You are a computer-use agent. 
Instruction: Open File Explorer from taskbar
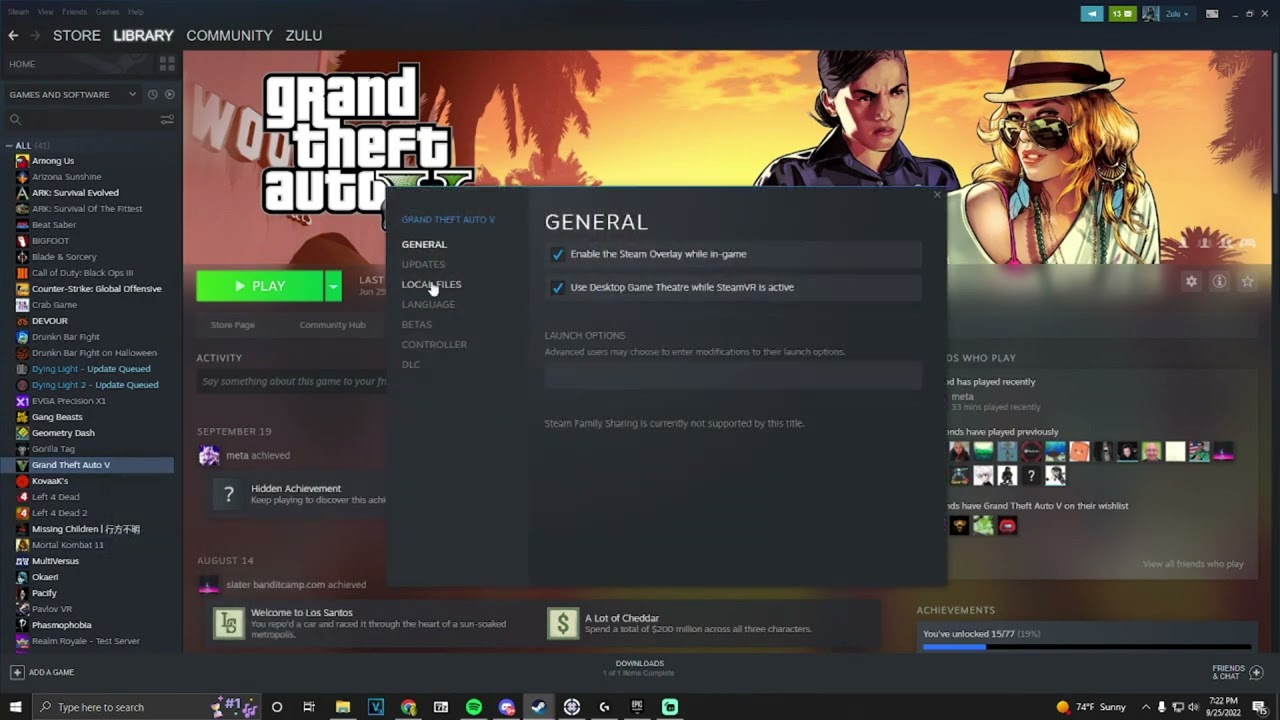pos(343,707)
